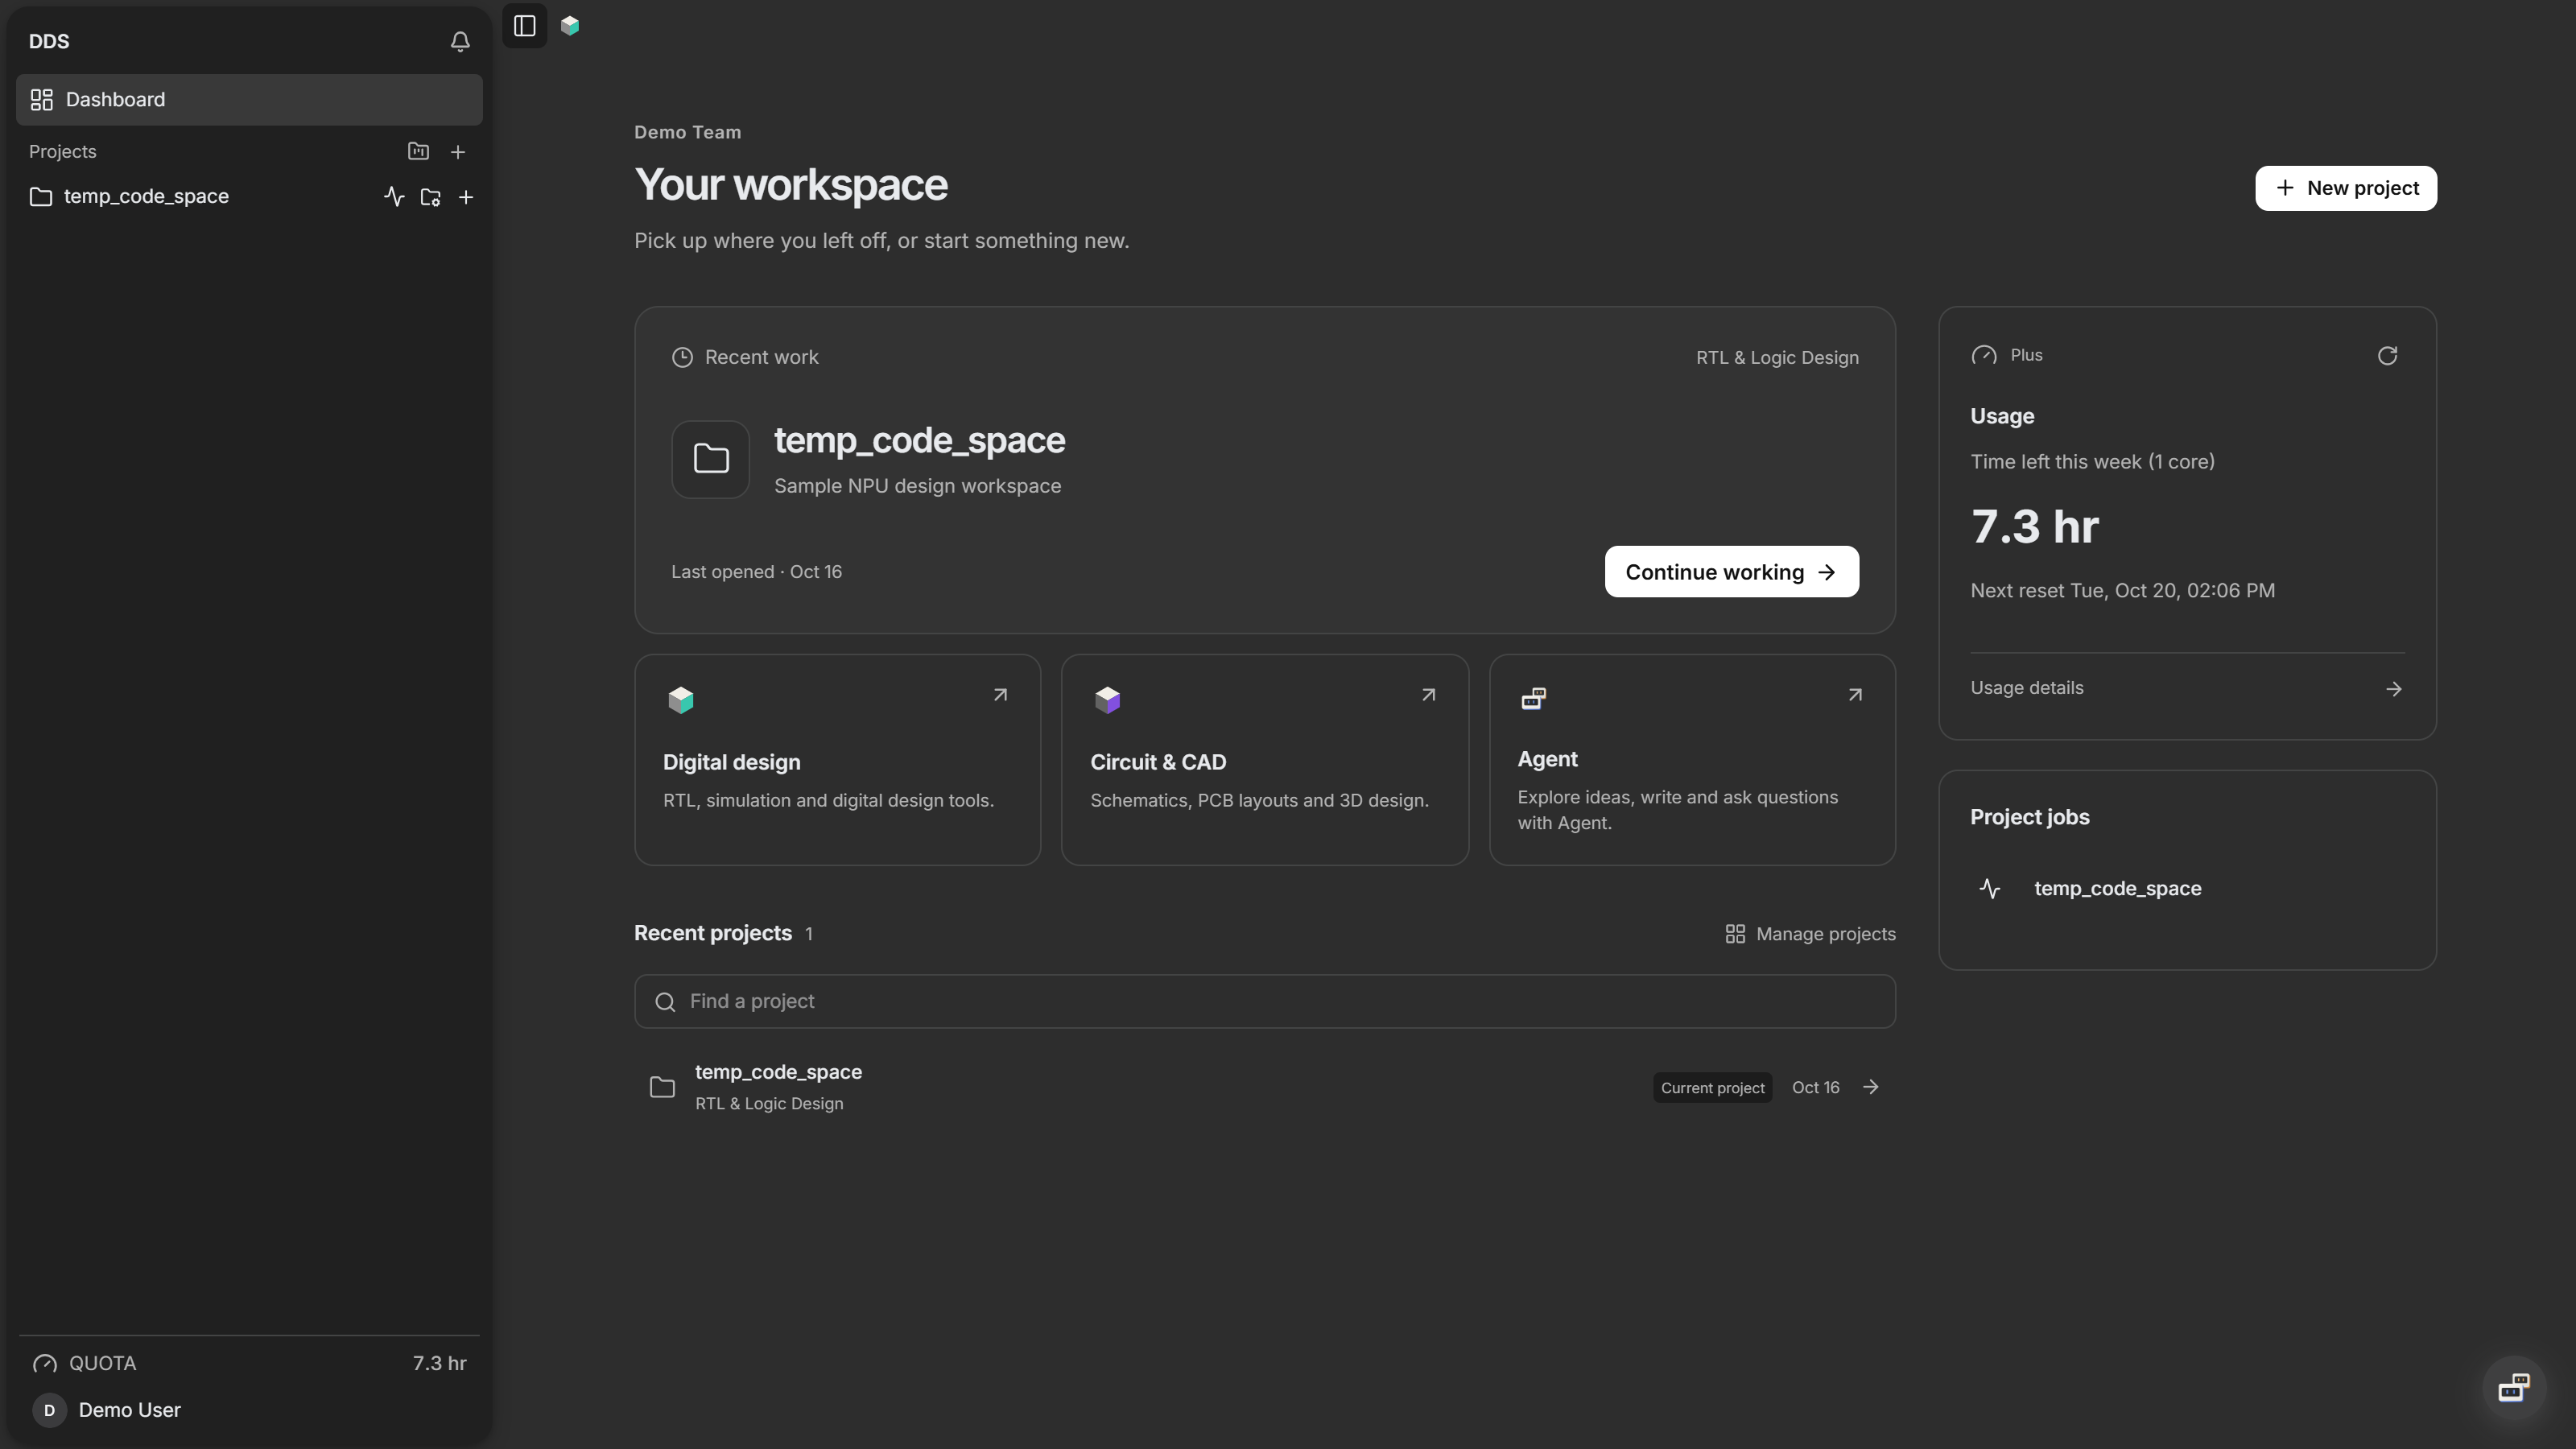Click the RTL & Logic Design tag in Recent work
The height and width of the screenshot is (1449, 2576).
[1777, 358]
